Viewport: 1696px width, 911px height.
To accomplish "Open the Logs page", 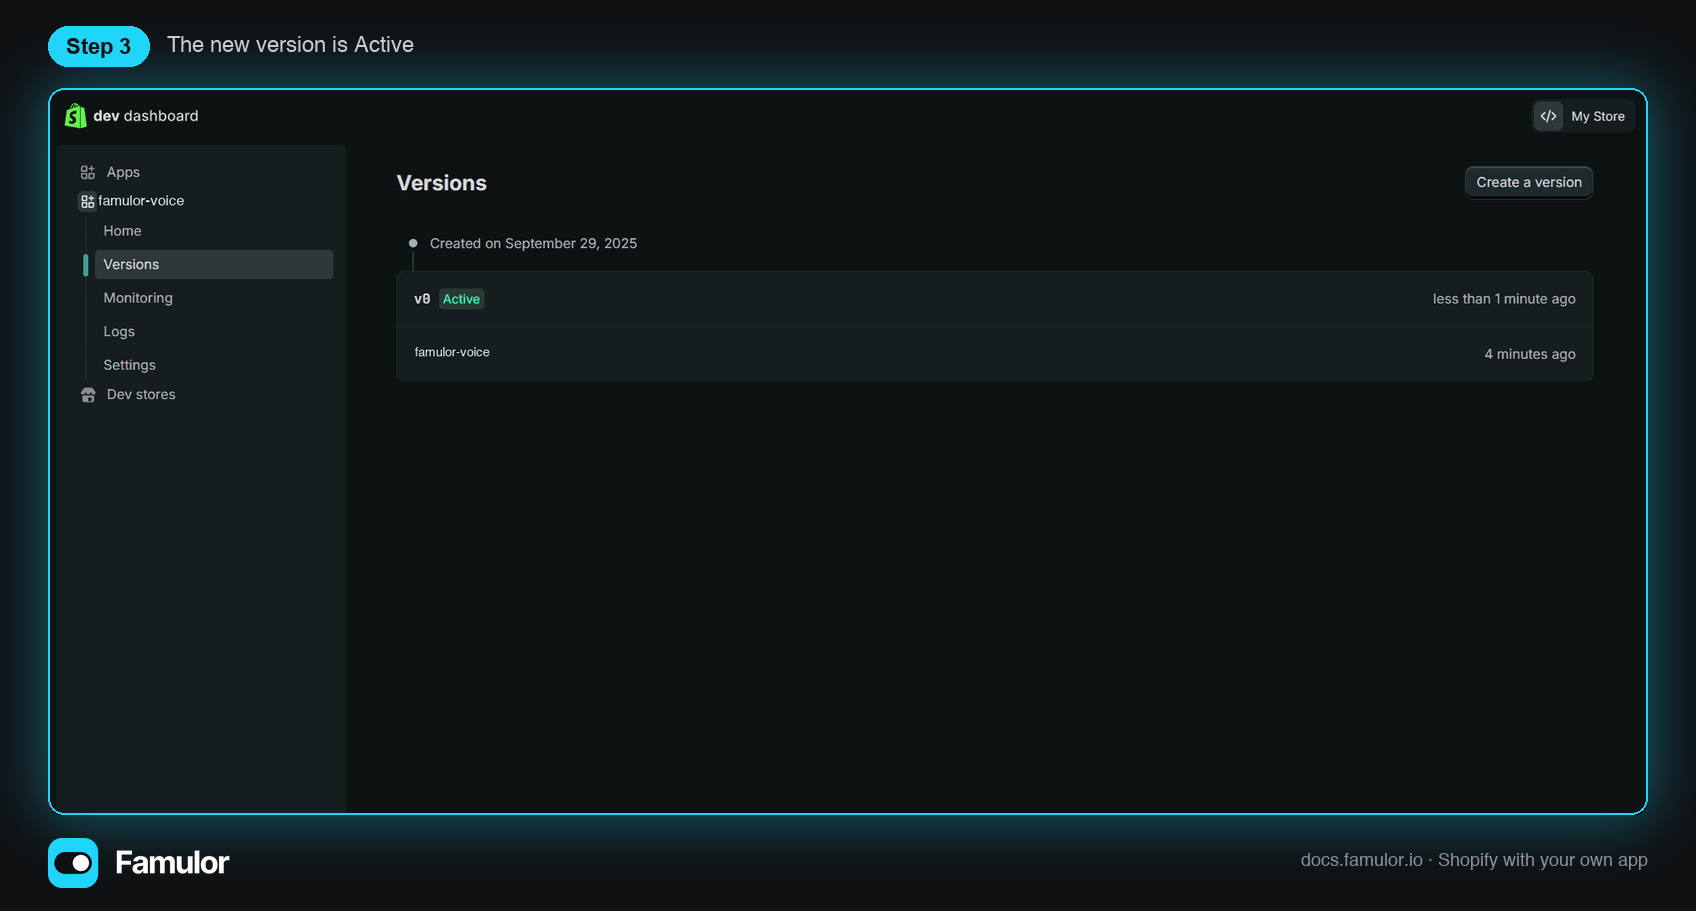I will (119, 332).
